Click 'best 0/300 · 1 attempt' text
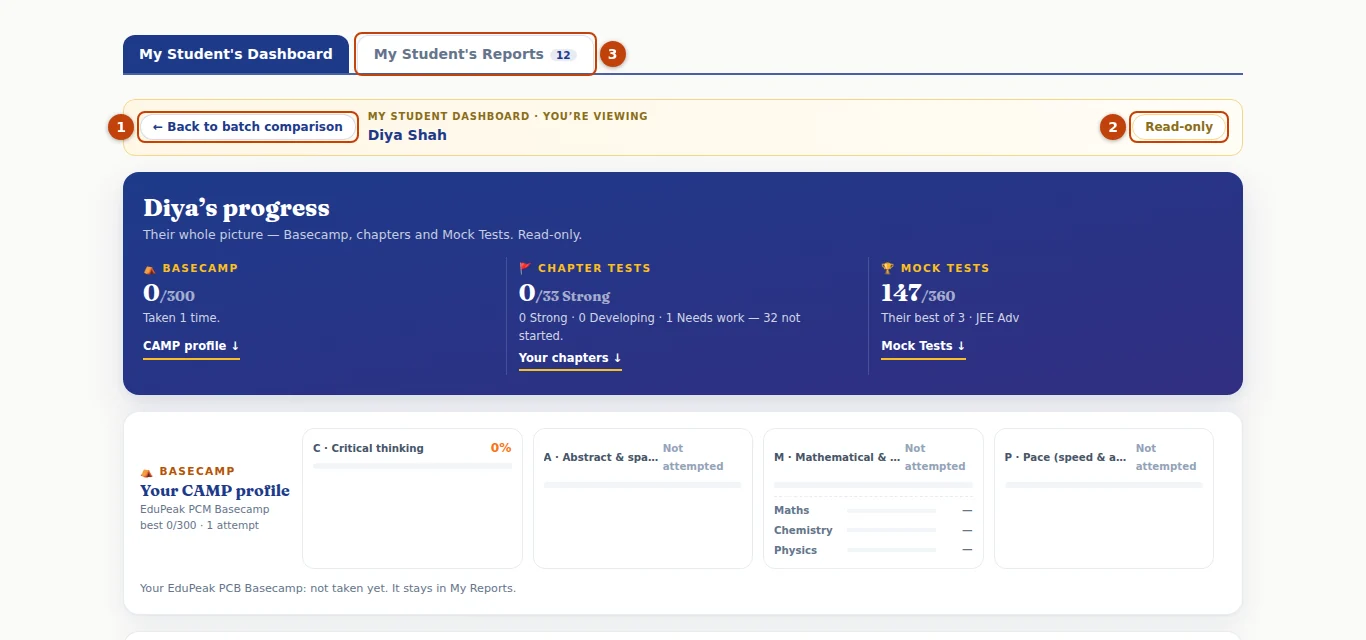The height and width of the screenshot is (640, 1366). point(199,525)
